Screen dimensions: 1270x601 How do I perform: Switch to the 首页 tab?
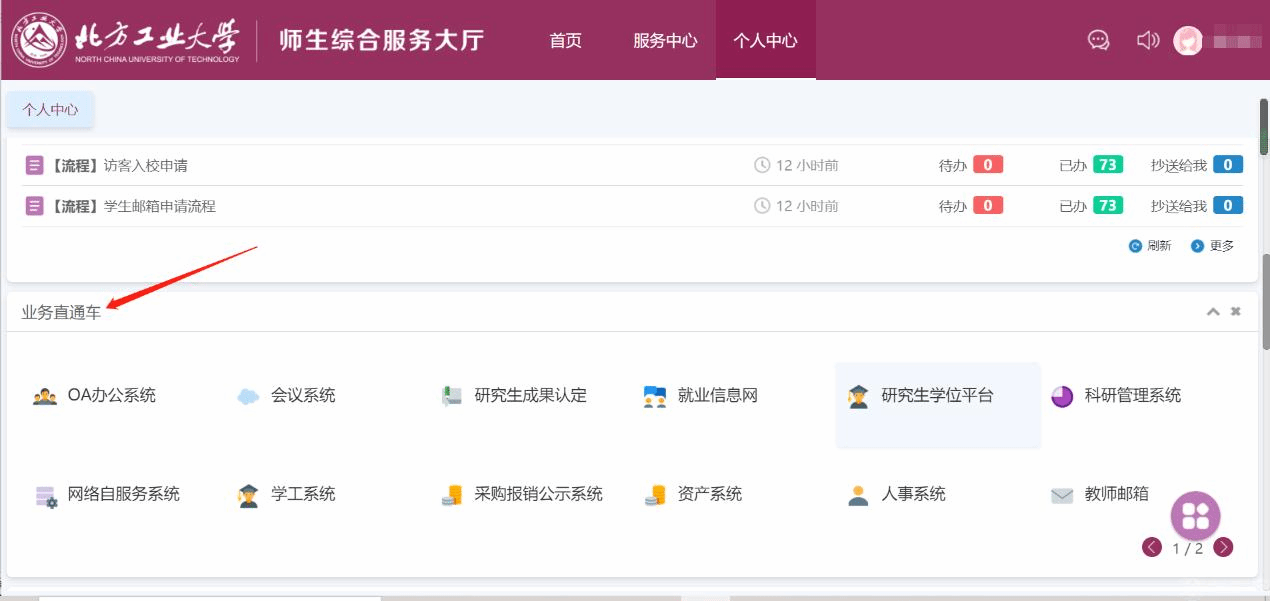[x=565, y=41]
